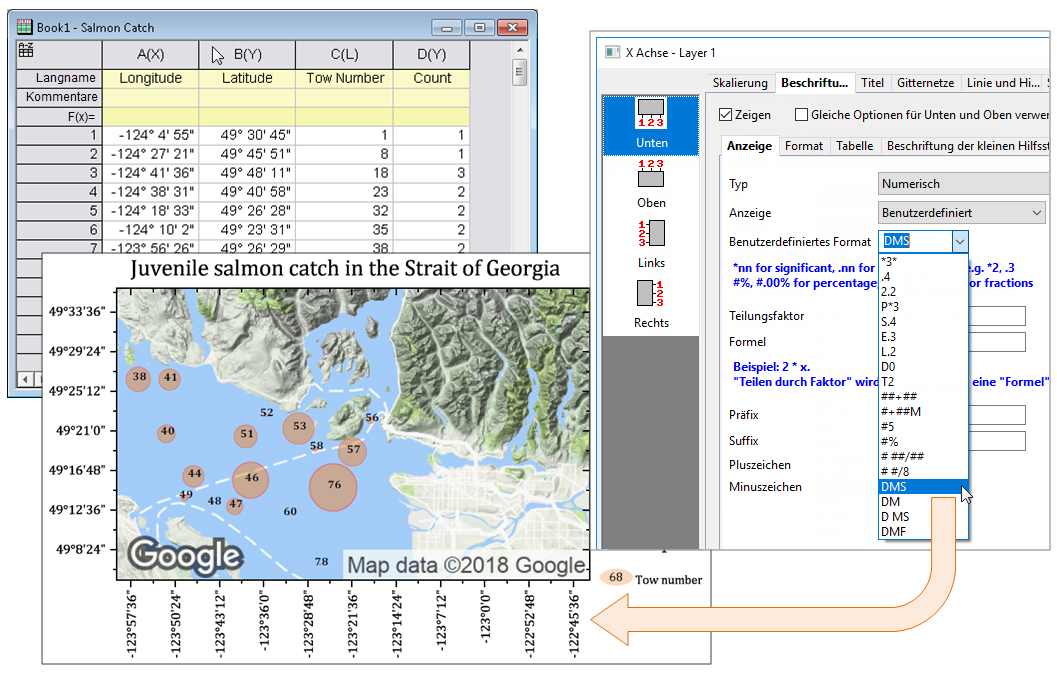Select the Rechts axis icon
The width and height of the screenshot is (1057, 681).
click(x=651, y=304)
